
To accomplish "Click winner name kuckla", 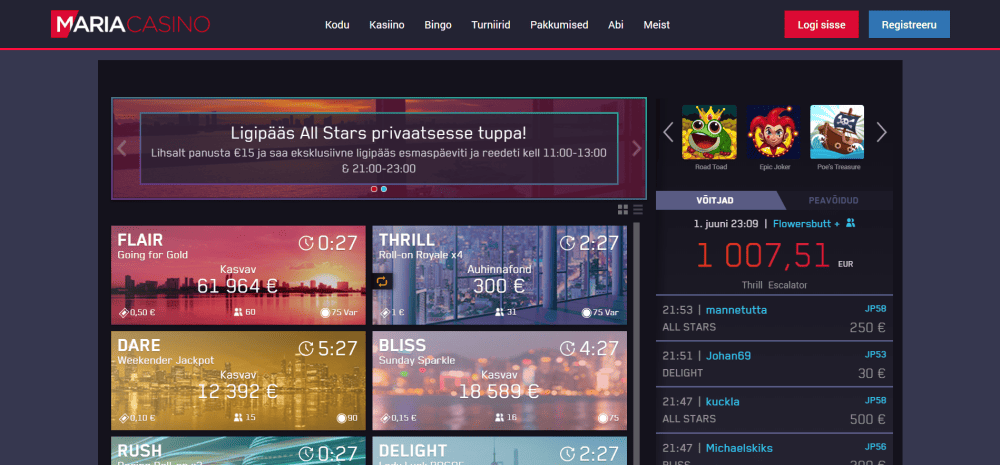I will [723, 402].
